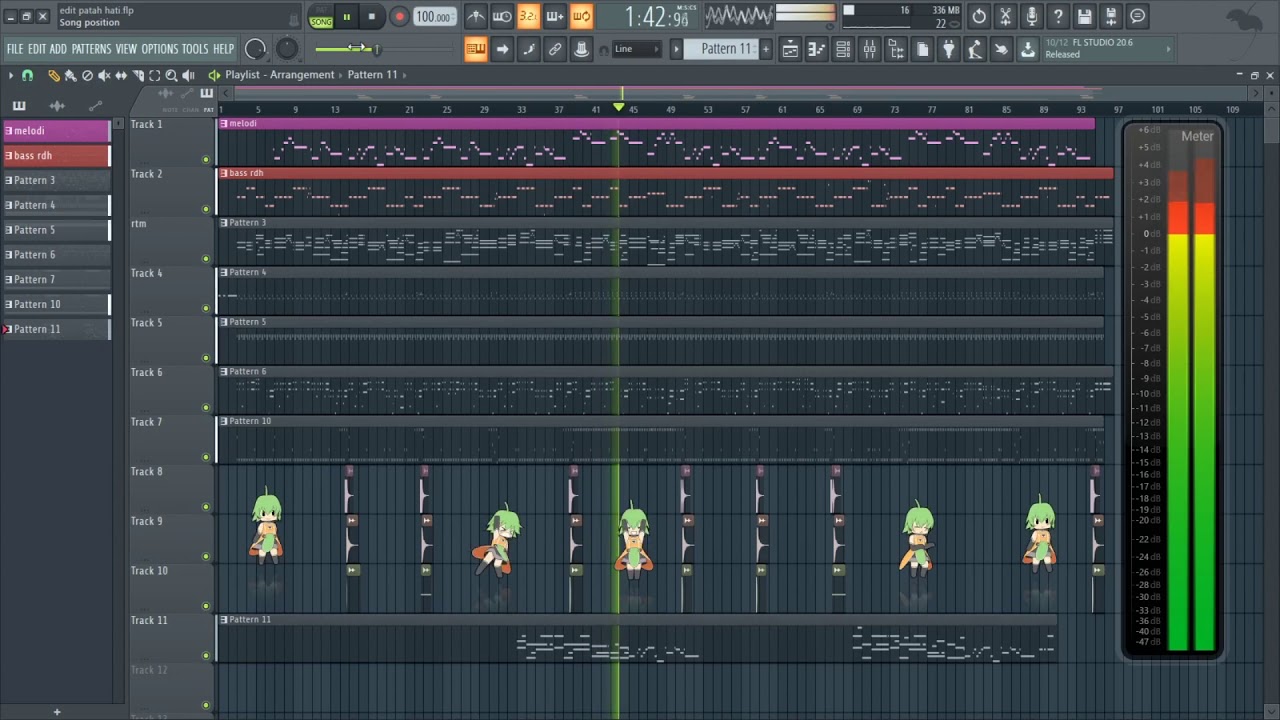
Task: Open the one-click audio recording microphone
Action: (1032, 16)
